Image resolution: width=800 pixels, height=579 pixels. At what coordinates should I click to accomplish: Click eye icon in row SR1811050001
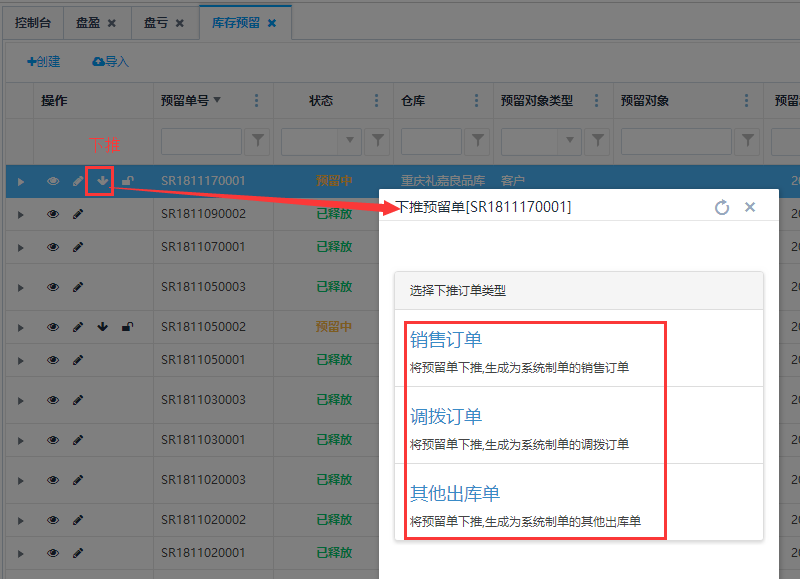(53, 360)
